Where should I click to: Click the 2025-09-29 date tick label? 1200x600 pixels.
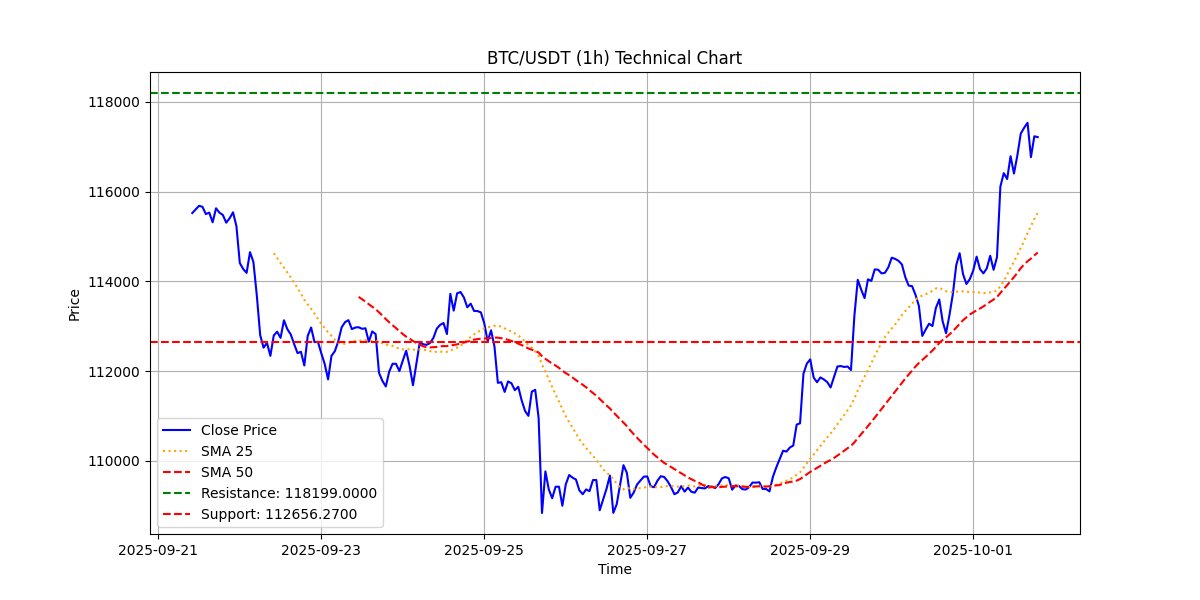(x=810, y=549)
